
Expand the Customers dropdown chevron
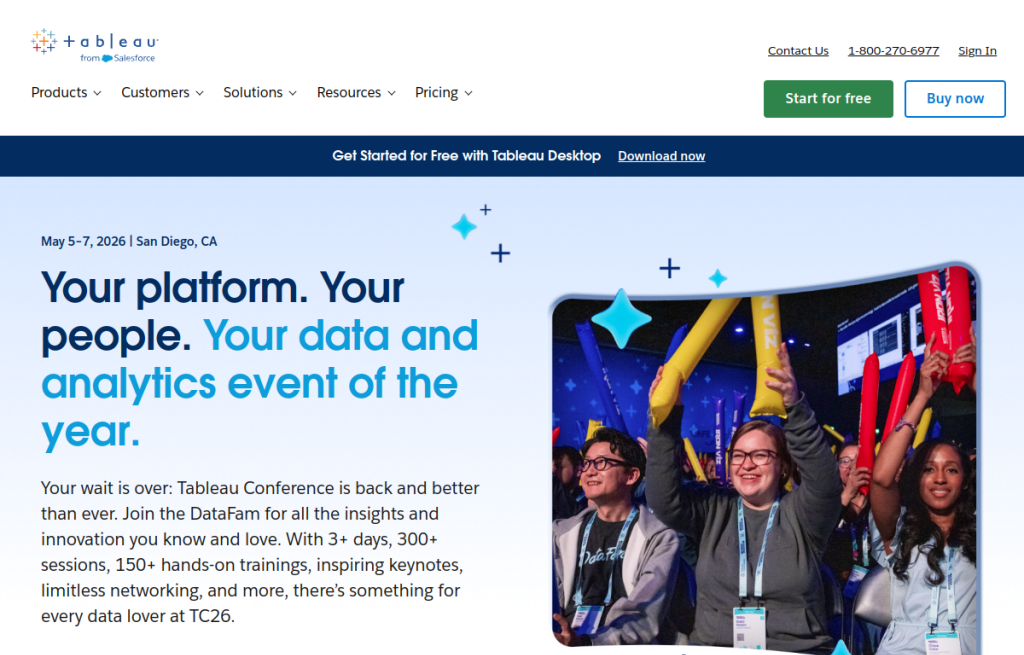pos(200,93)
